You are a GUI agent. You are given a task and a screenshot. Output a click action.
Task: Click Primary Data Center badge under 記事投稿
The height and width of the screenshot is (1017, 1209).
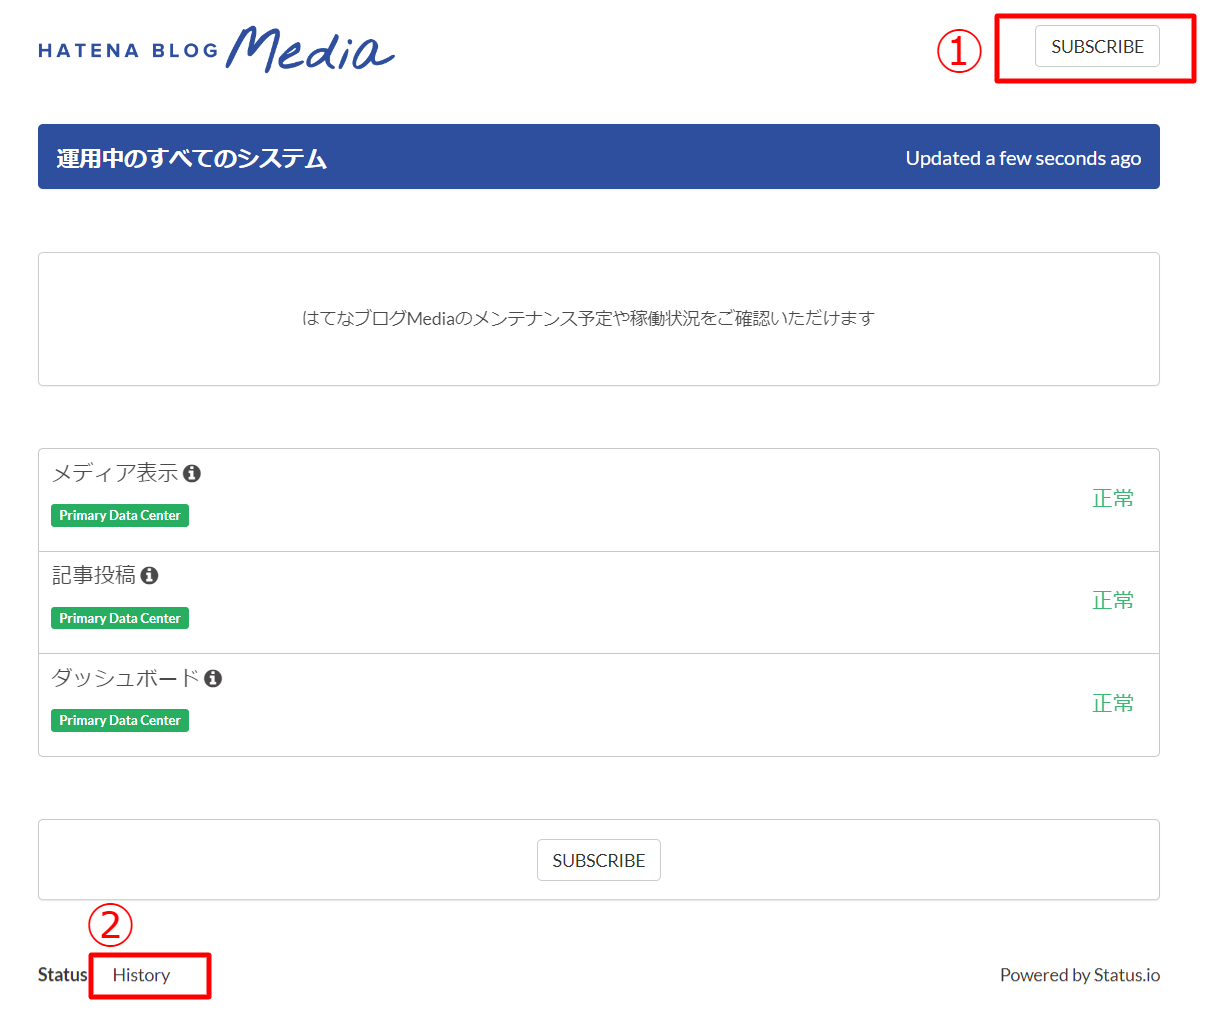(120, 619)
